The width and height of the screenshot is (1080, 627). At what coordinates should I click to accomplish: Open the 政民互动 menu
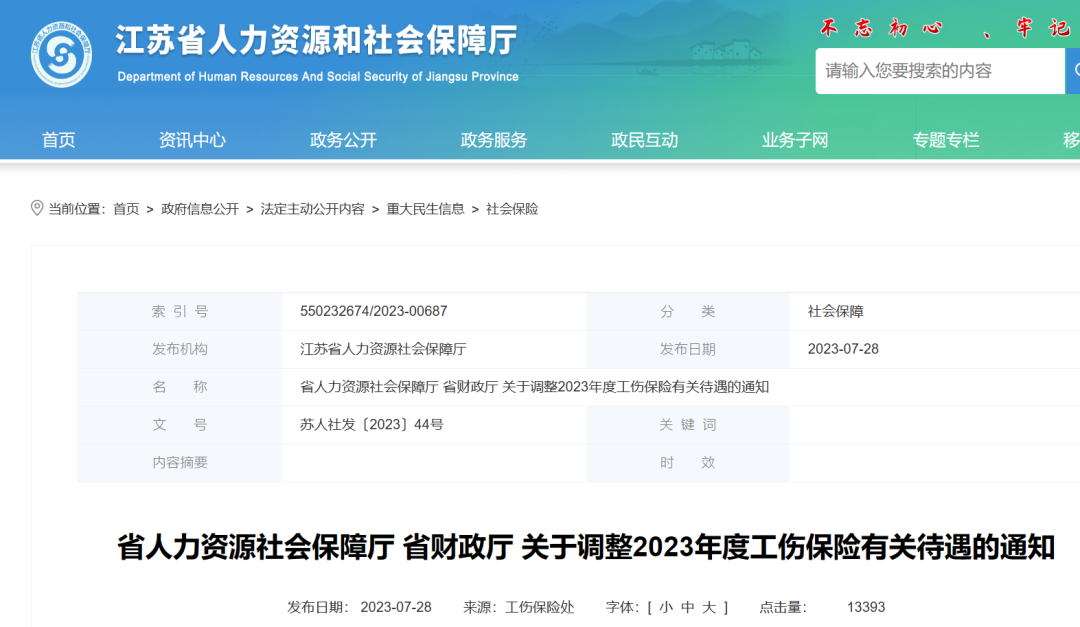(644, 140)
